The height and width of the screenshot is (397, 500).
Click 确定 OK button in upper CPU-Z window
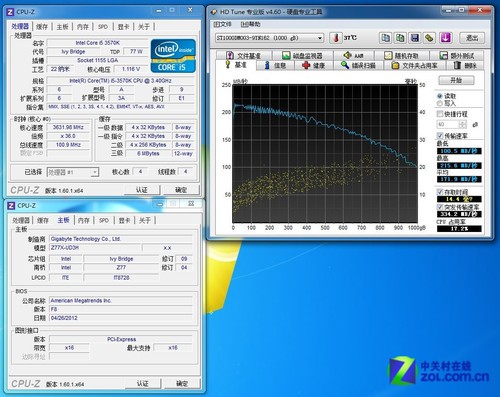pyautogui.click(x=181, y=190)
